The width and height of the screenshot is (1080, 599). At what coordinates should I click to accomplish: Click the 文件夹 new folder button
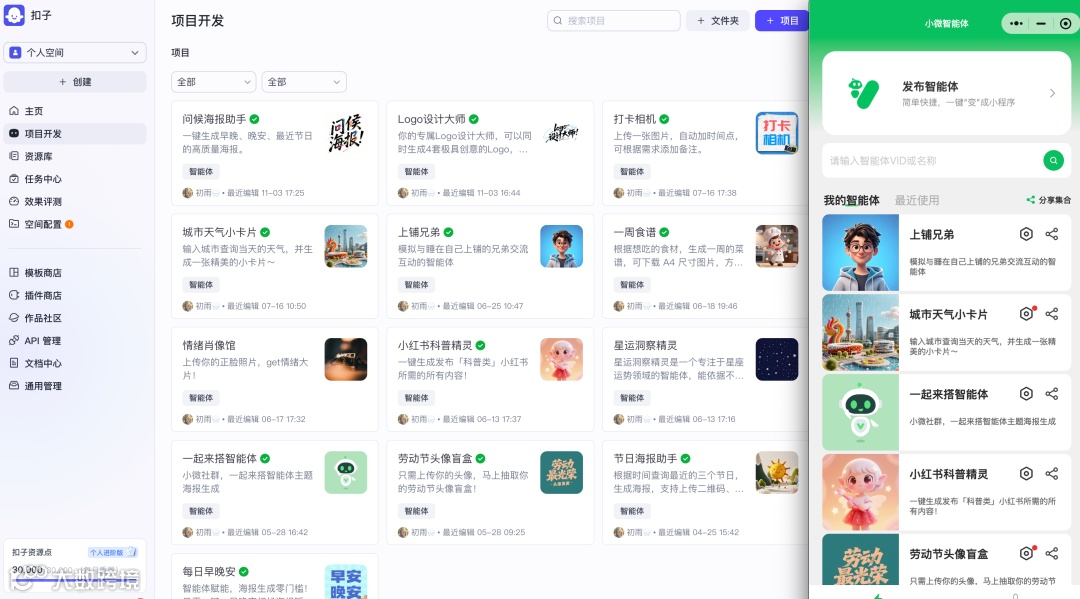click(718, 21)
